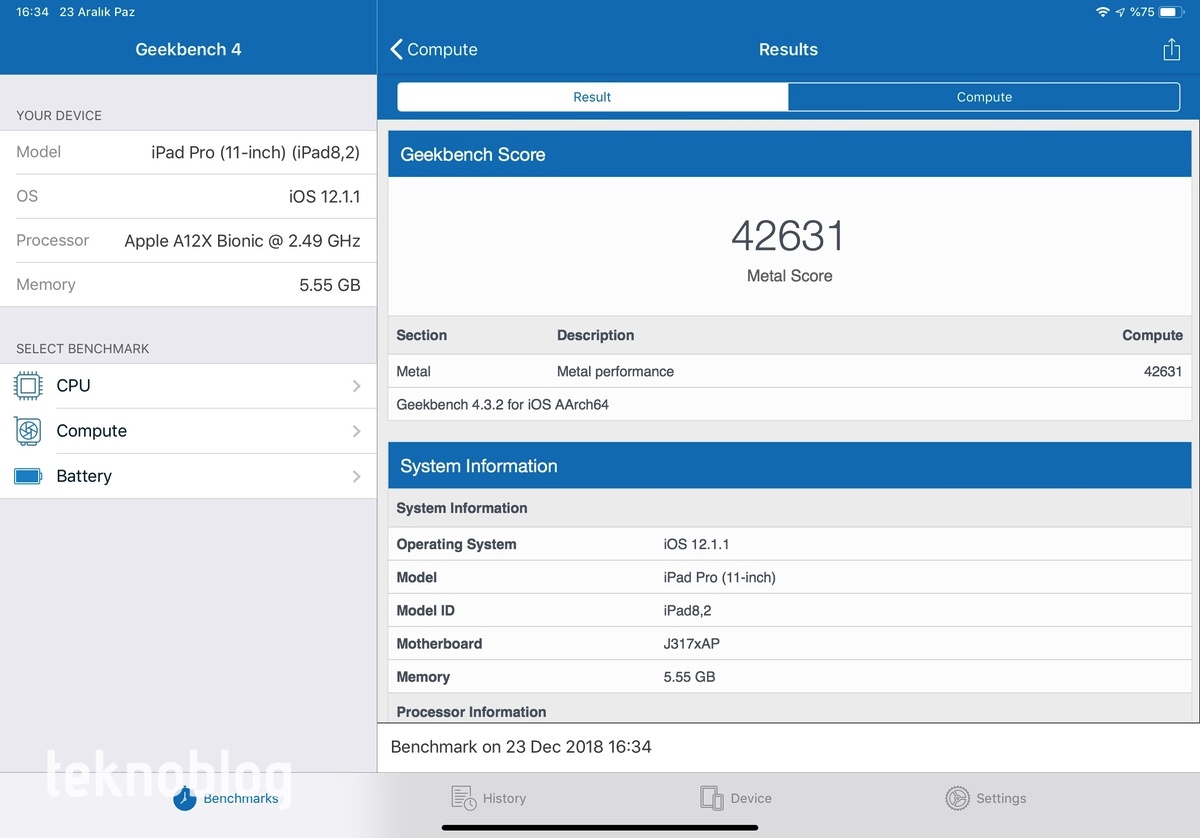The image size is (1200, 838).
Task: Tap the 42631 Metal Score number
Action: [x=788, y=237]
